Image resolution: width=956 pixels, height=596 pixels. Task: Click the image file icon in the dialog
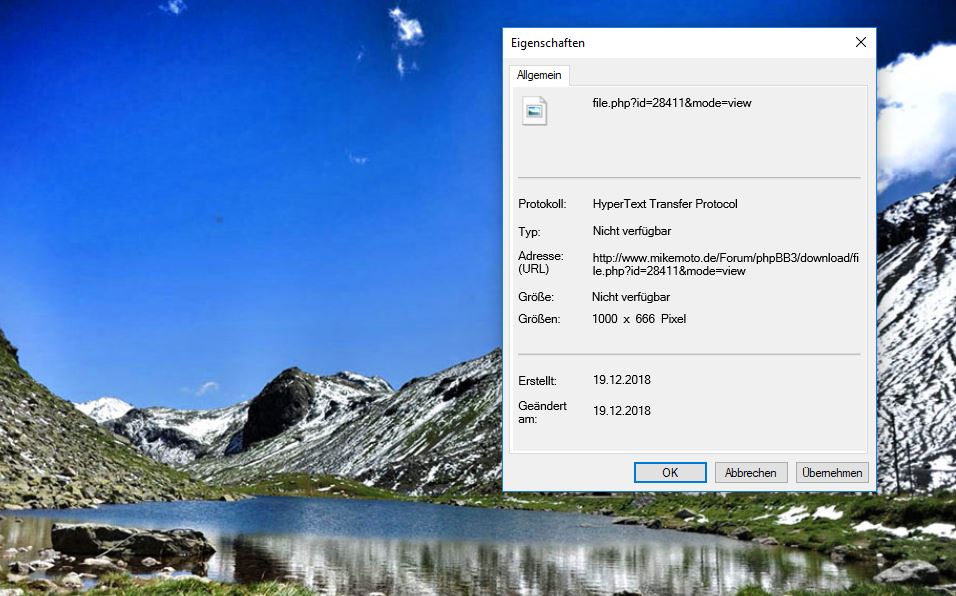(535, 111)
